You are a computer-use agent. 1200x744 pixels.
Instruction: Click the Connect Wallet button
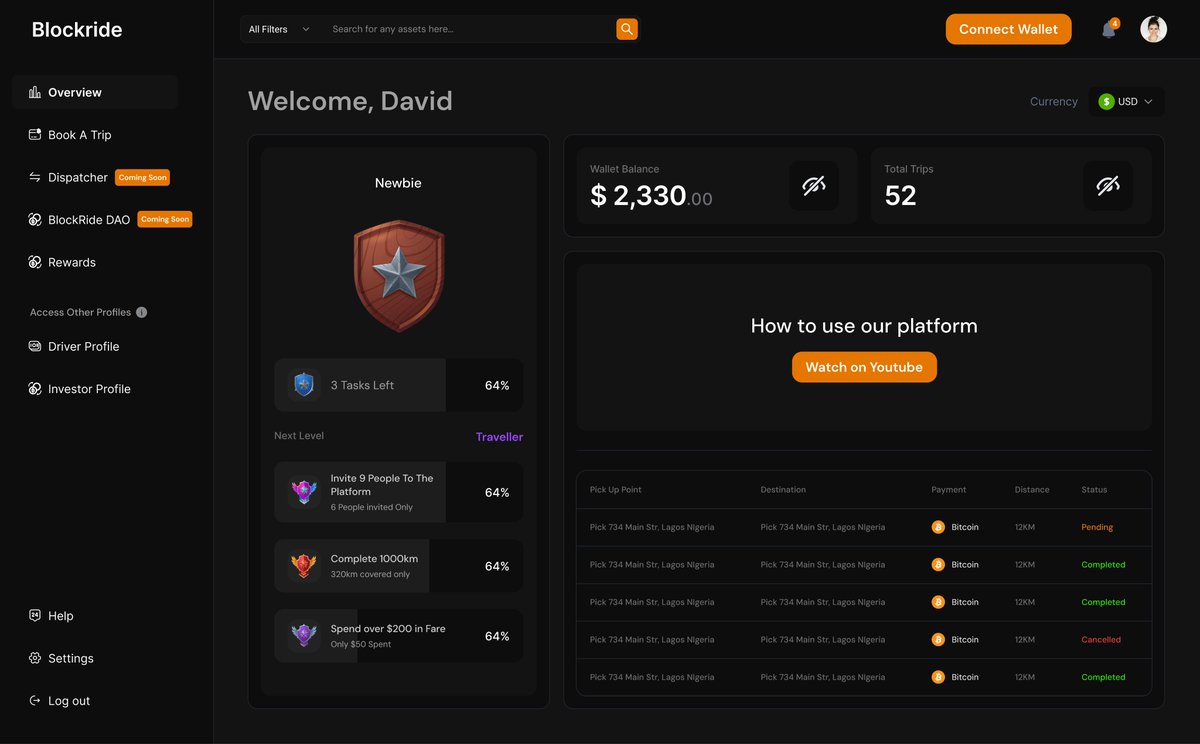coord(1008,29)
